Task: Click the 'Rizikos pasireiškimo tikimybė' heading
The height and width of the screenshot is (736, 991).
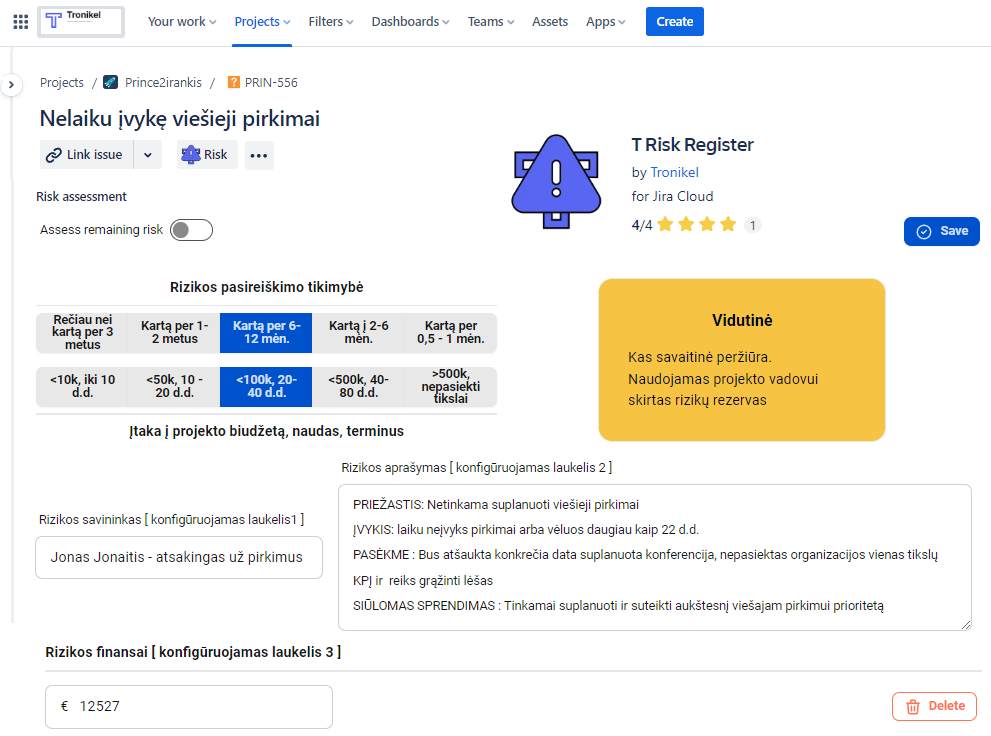Action: point(266,287)
